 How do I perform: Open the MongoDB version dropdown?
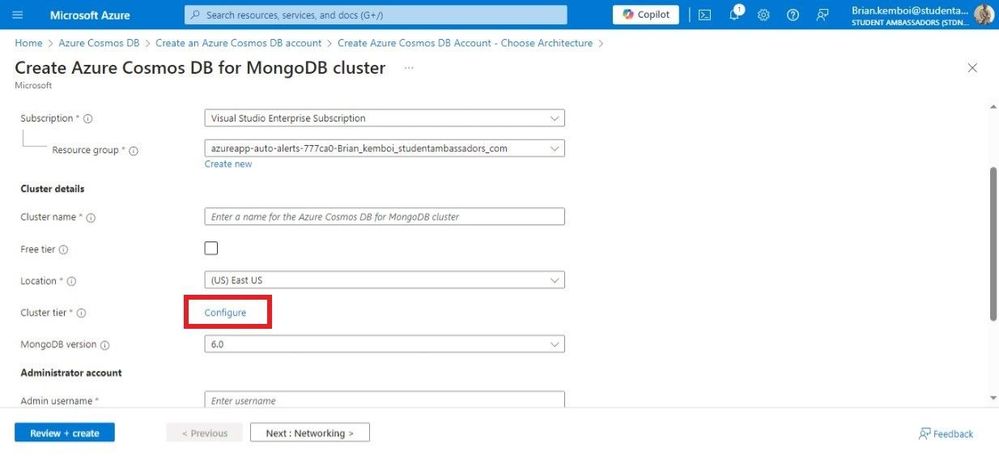point(384,344)
